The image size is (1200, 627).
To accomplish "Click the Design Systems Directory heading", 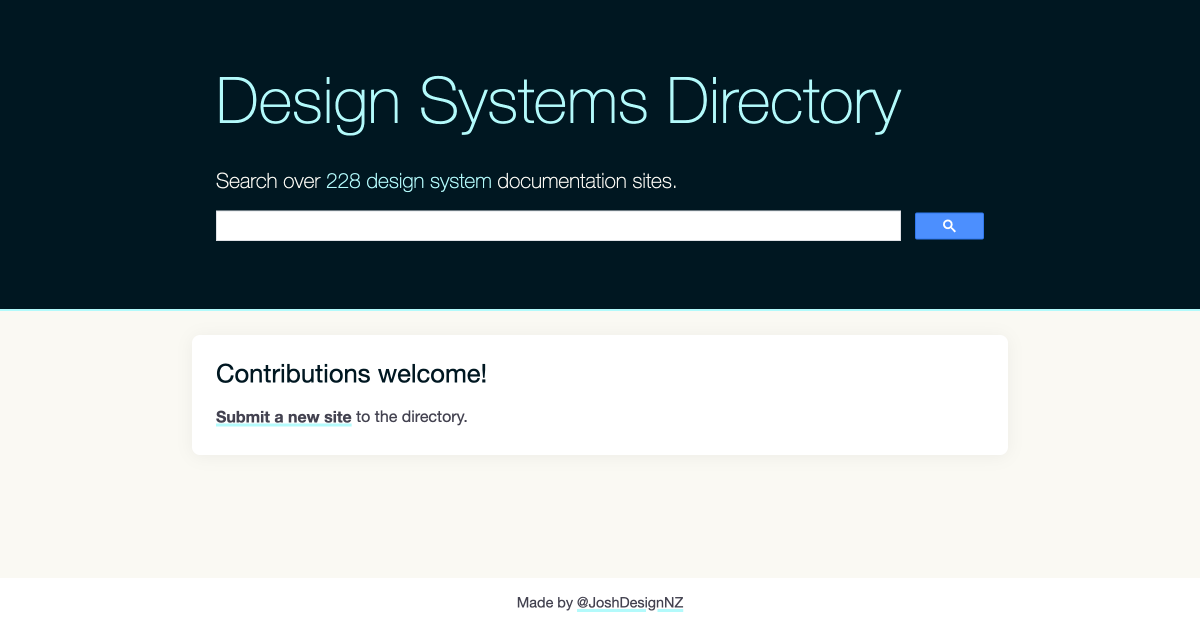I will [x=558, y=103].
